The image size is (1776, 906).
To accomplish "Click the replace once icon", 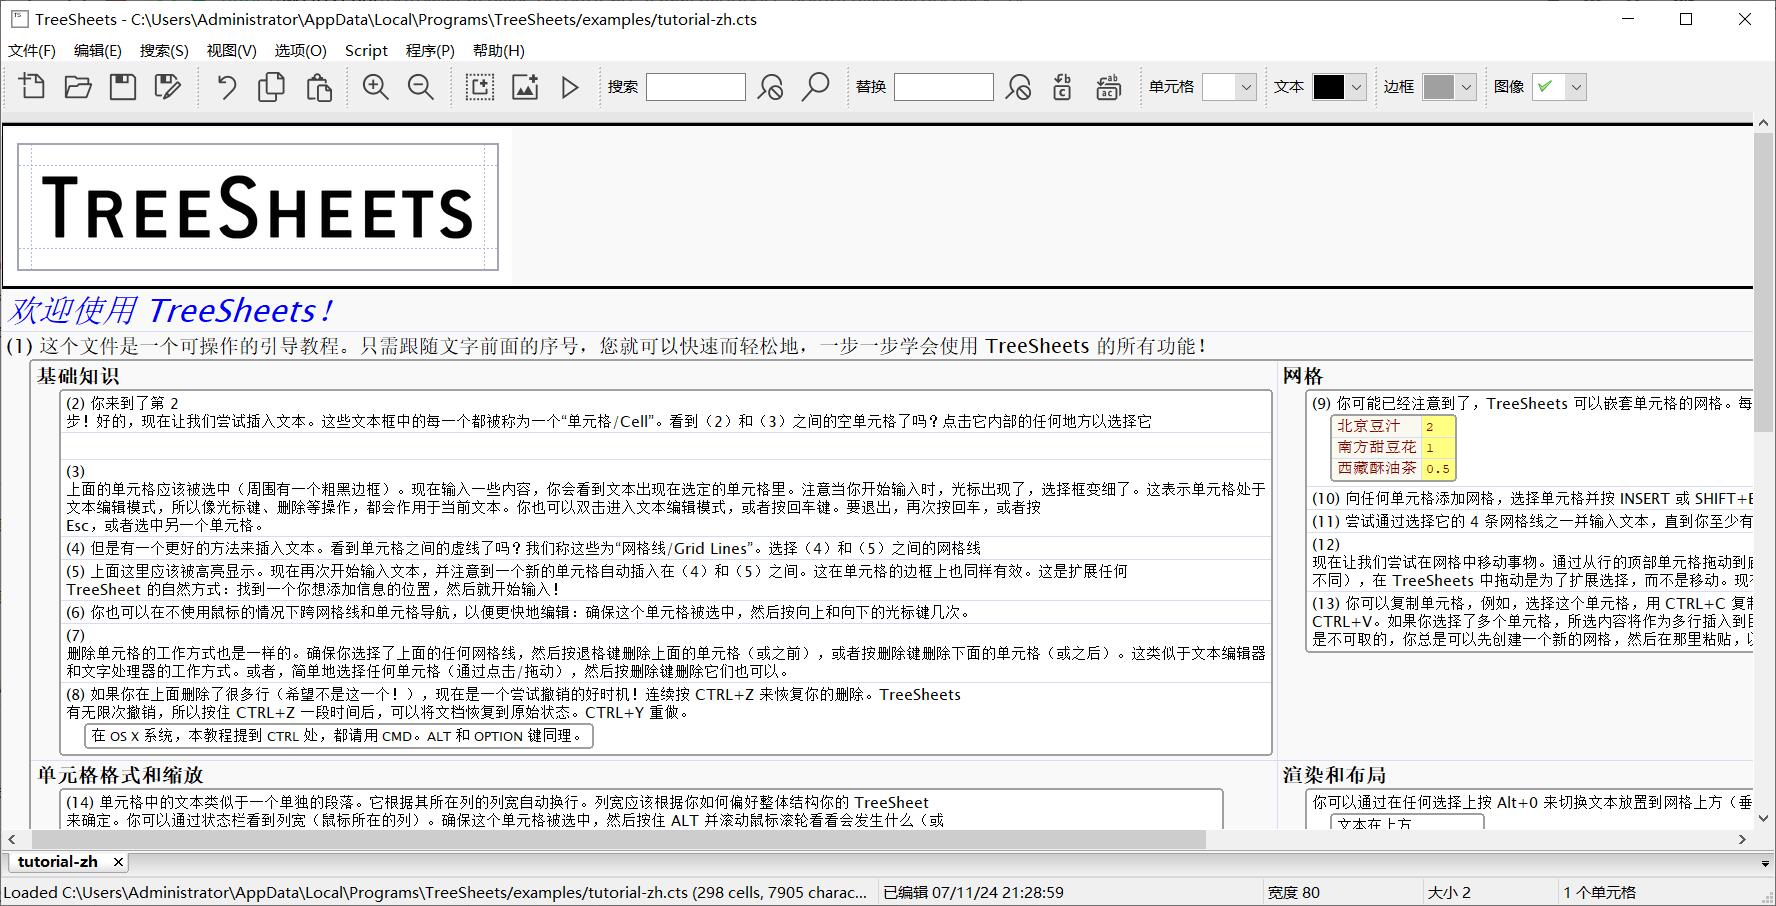I will [x=1062, y=87].
